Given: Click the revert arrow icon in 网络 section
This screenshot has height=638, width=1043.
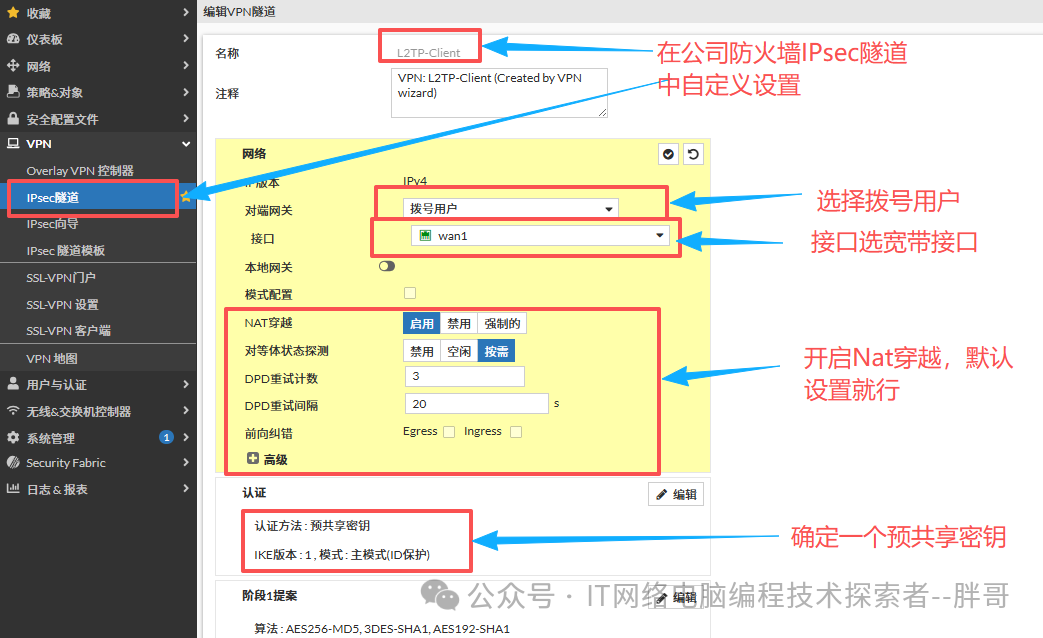Looking at the screenshot, I should tap(692, 154).
